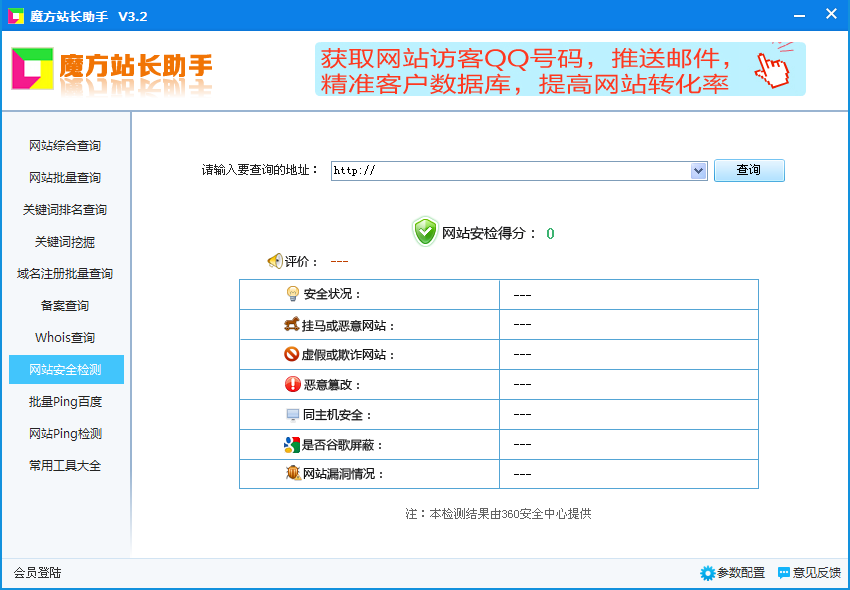Click the Google icon for 是否谷歌屏蔽

[292, 445]
